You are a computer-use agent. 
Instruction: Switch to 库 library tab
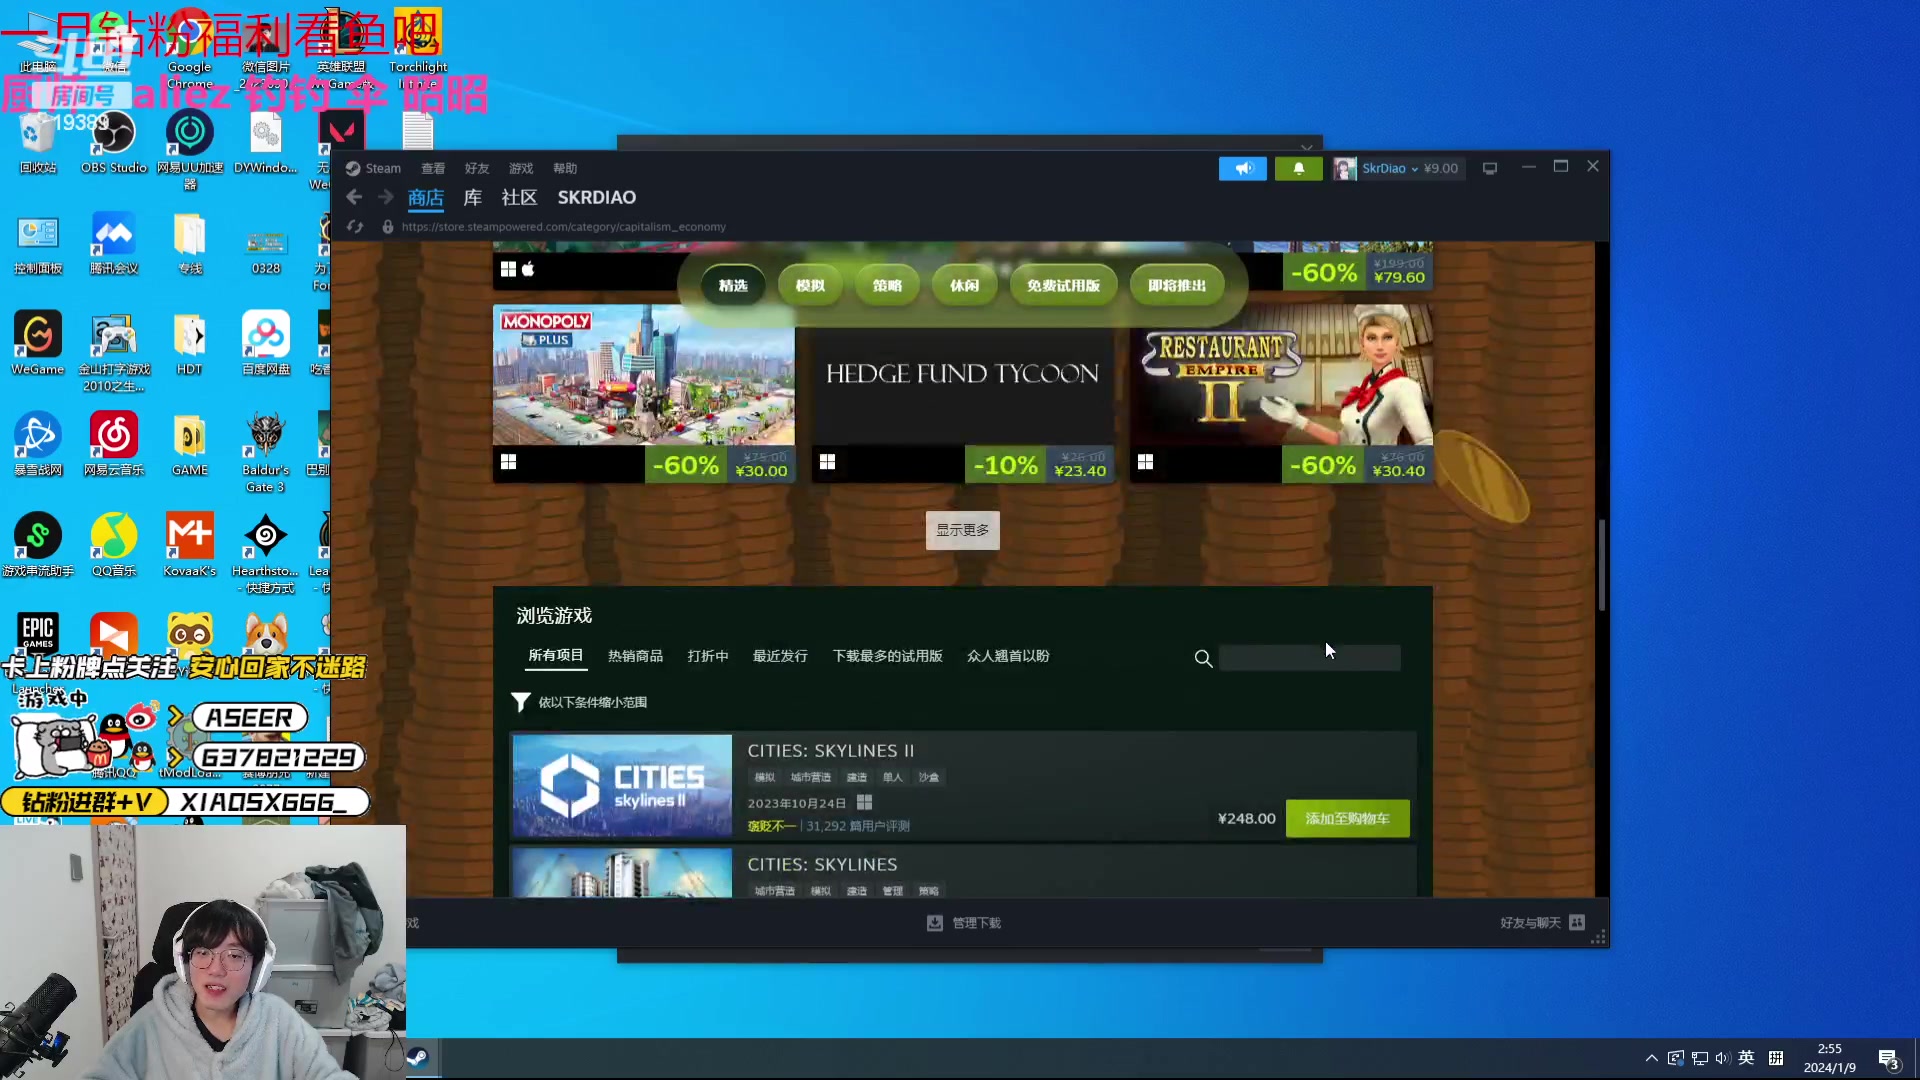(472, 197)
